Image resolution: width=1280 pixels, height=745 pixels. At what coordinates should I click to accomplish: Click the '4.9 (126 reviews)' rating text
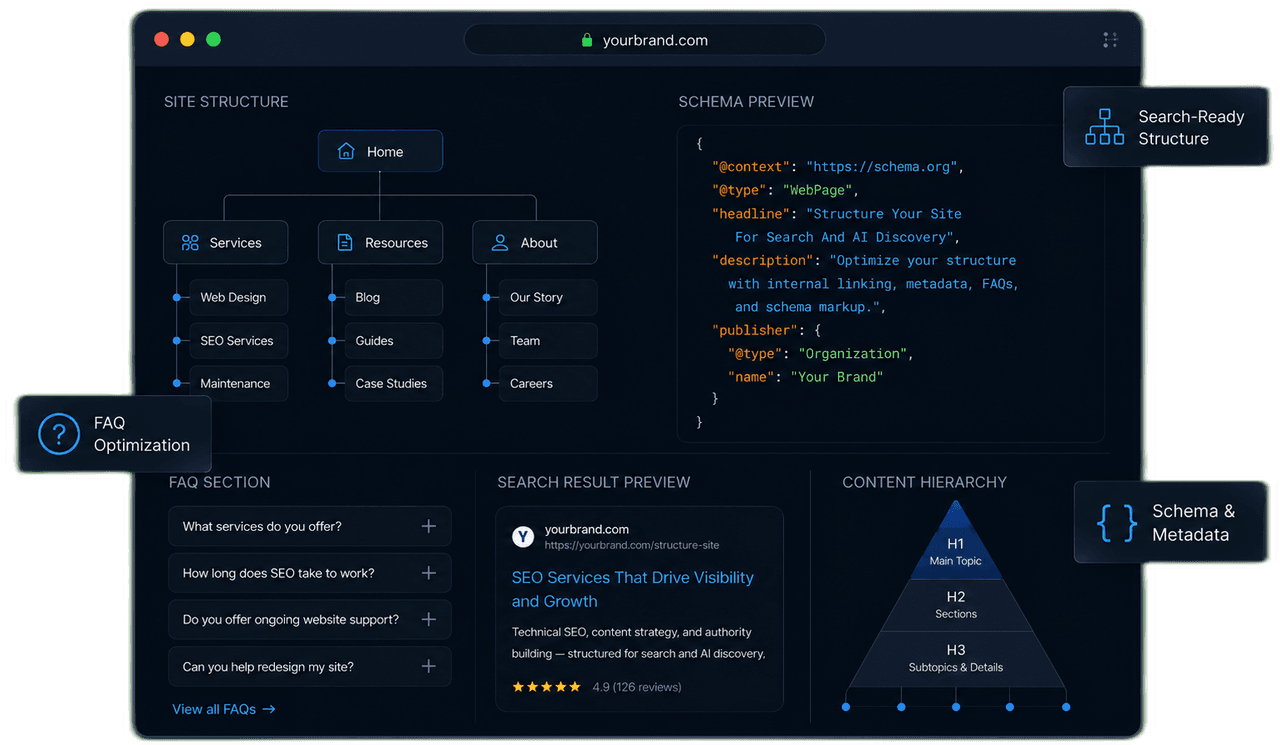click(637, 687)
